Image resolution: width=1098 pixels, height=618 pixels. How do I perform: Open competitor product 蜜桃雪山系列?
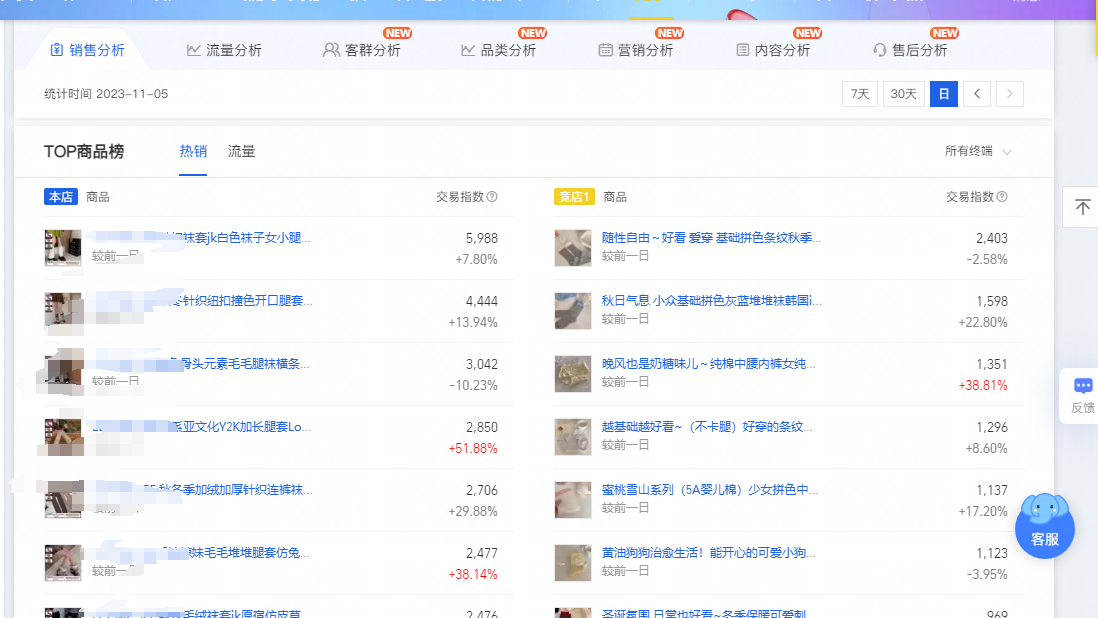pyautogui.click(x=709, y=490)
